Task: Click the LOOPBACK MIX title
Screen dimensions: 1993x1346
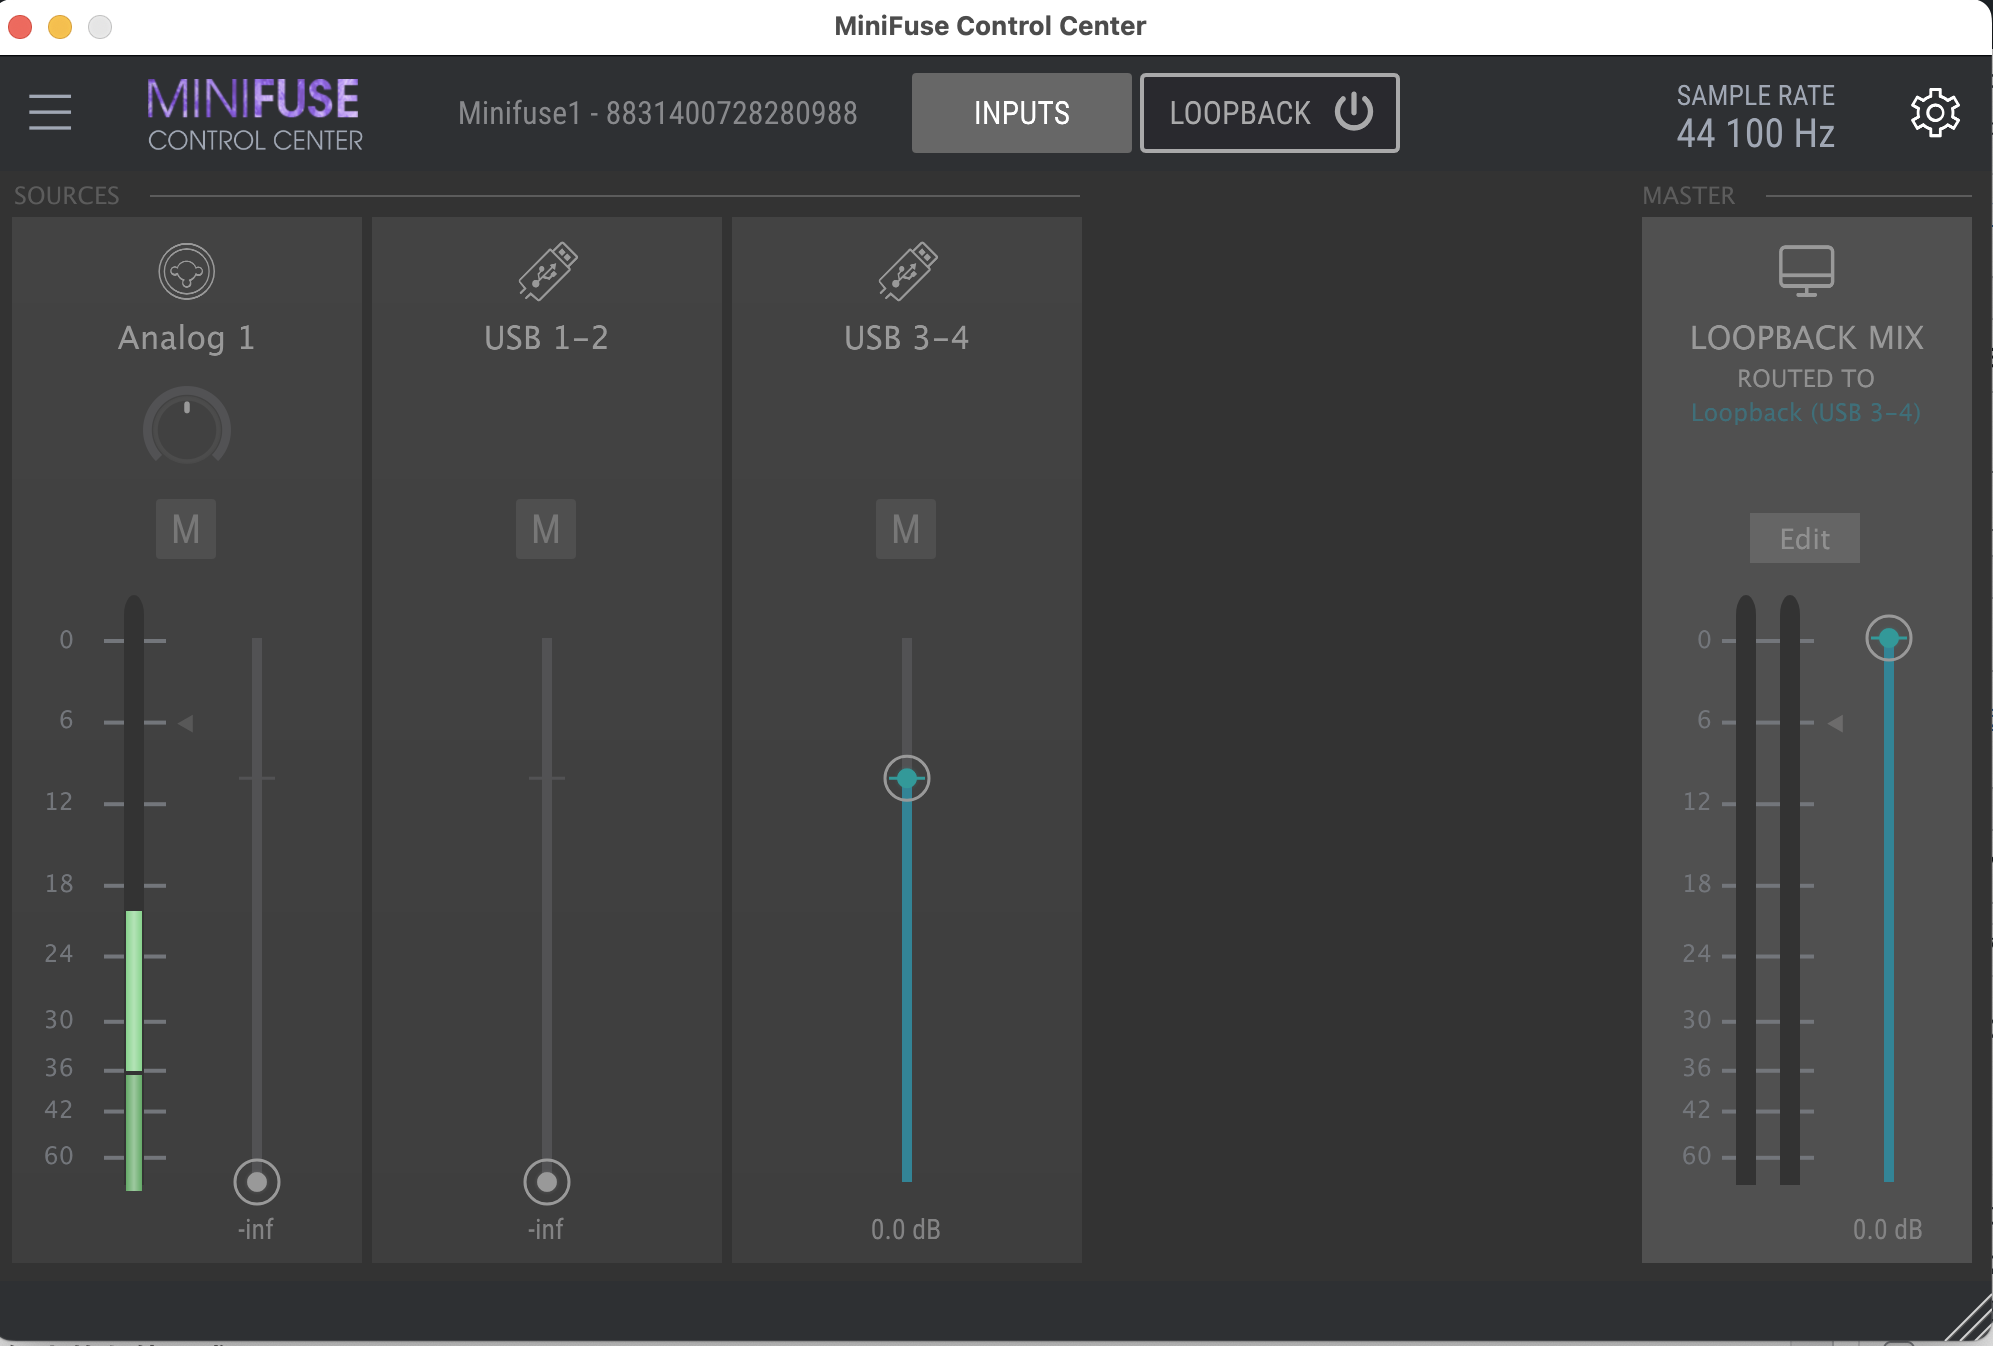Action: point(1806,338)
